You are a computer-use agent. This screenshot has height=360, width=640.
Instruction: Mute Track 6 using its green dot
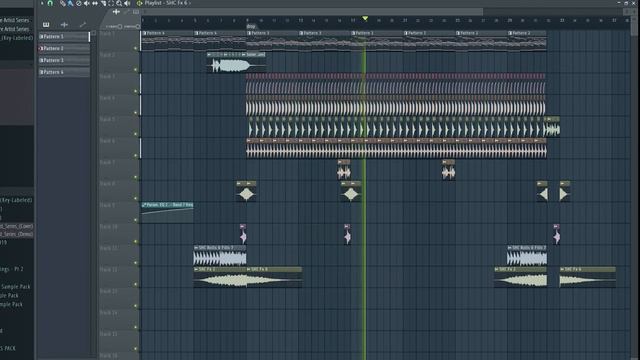136,156
